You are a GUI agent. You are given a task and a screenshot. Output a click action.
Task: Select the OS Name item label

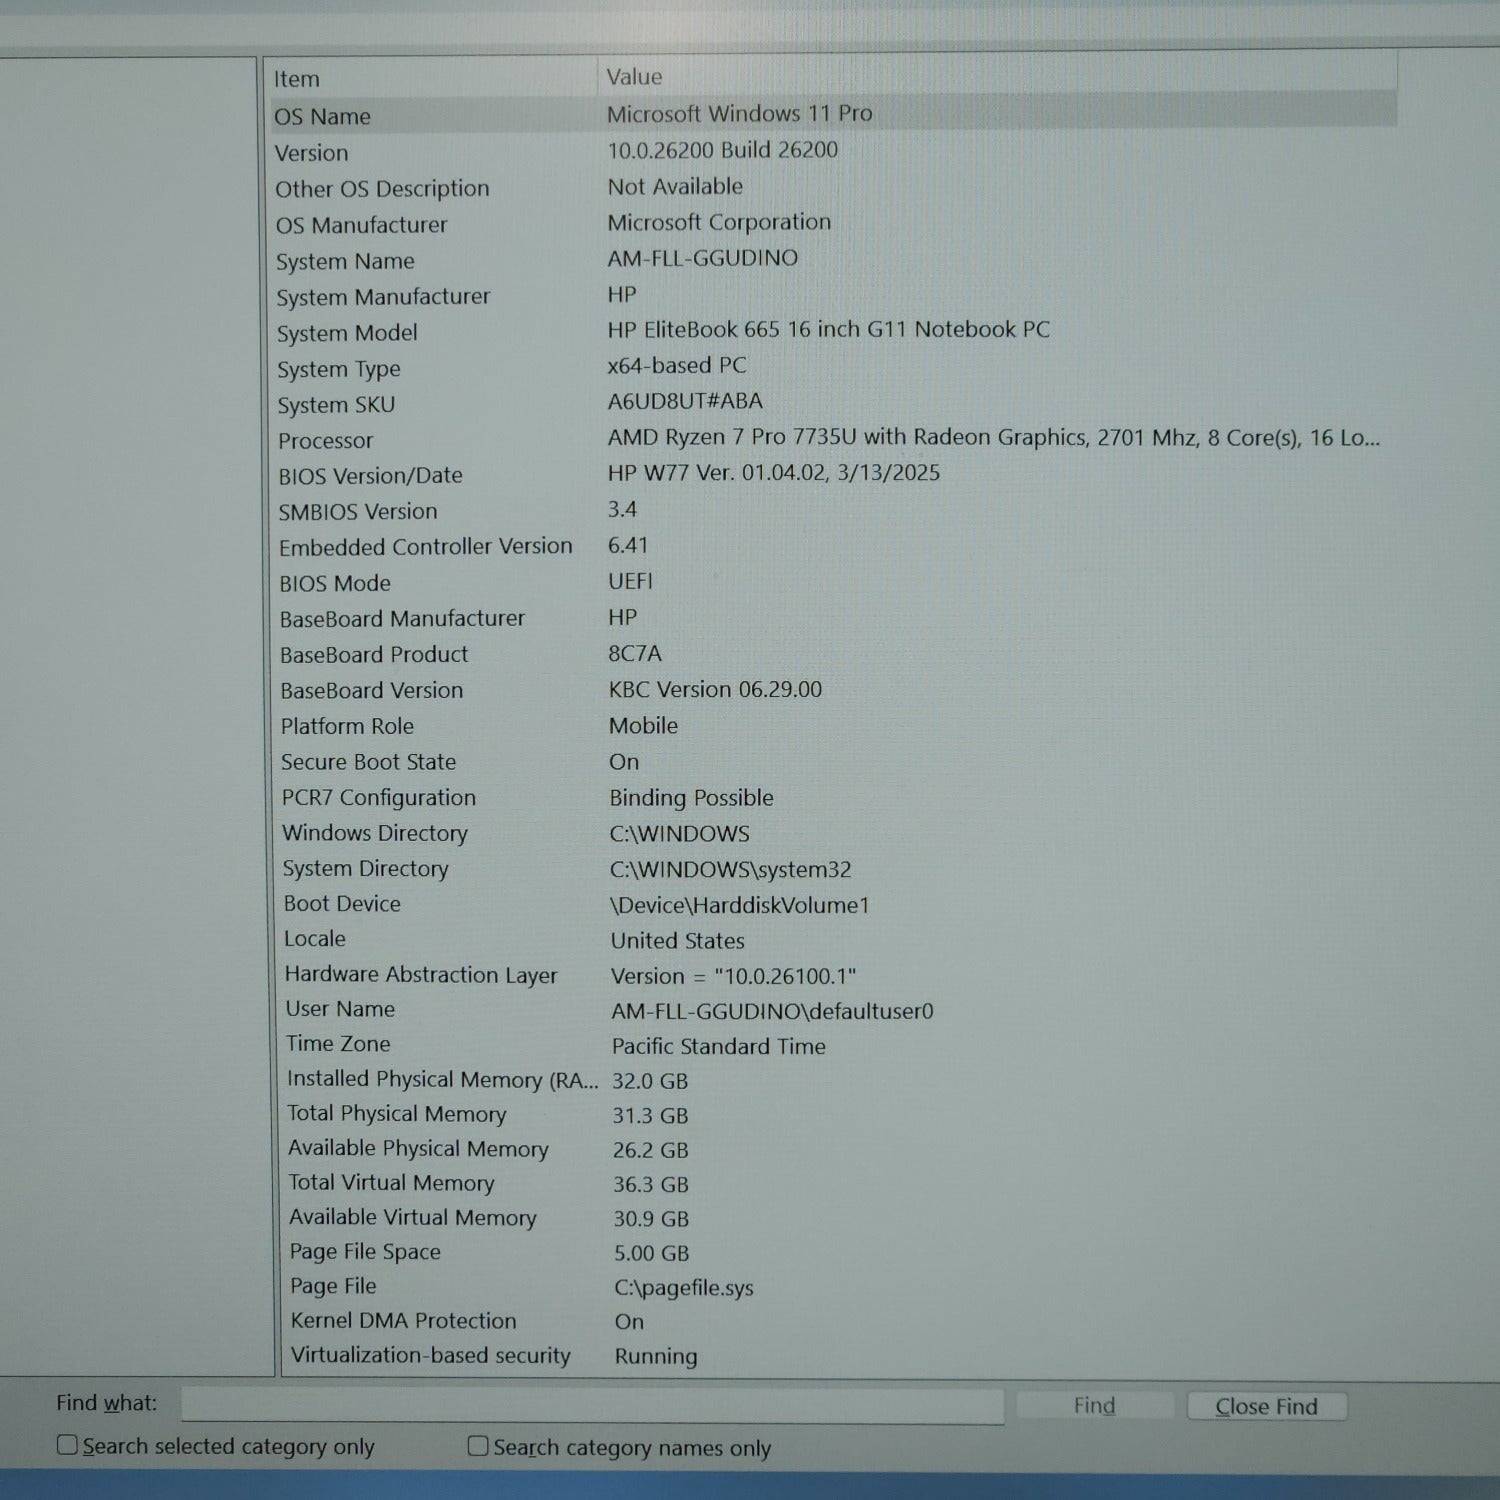point(322,117)
